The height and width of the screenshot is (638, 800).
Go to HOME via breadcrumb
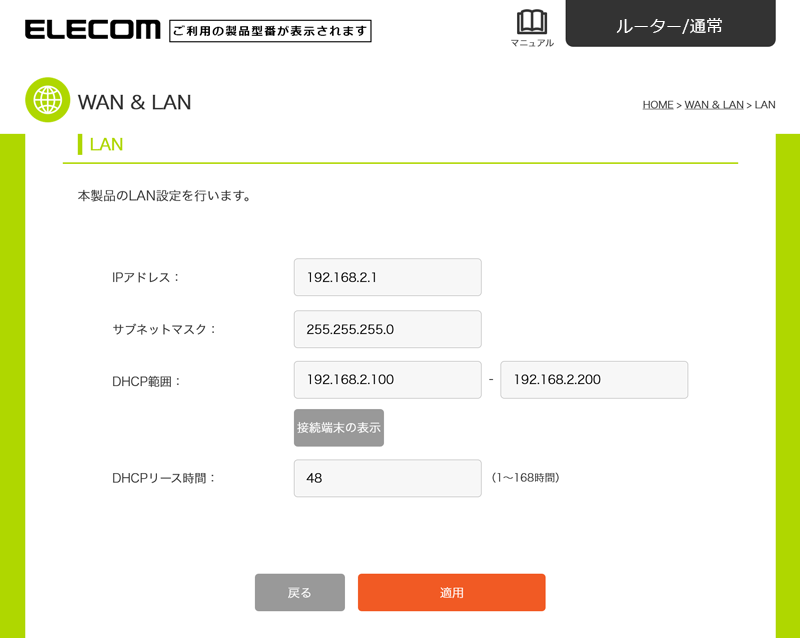click(x=657, y=105)
